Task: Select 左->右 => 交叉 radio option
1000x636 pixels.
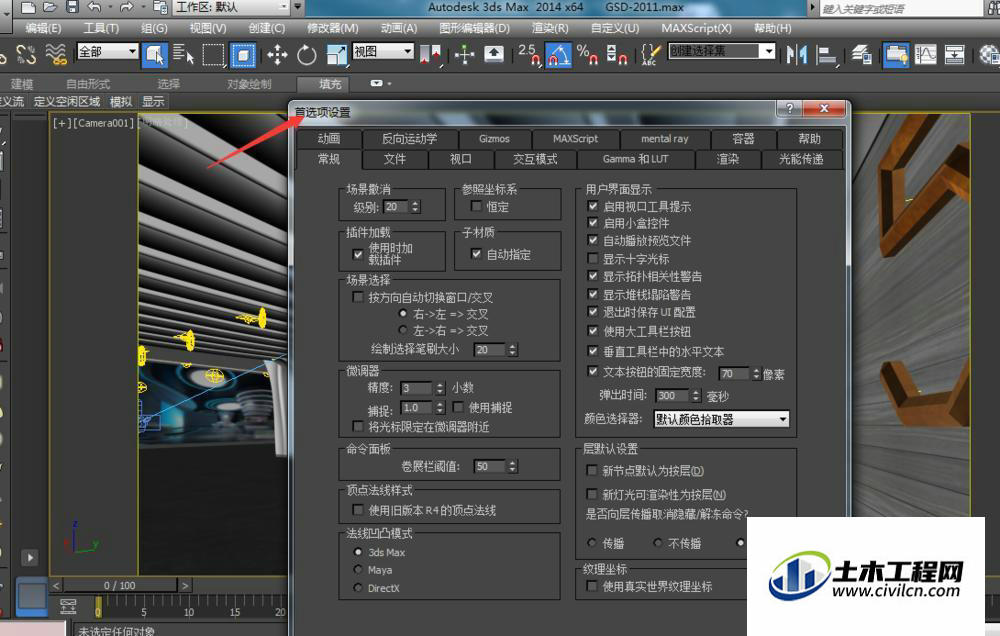Action: [402, 330]
